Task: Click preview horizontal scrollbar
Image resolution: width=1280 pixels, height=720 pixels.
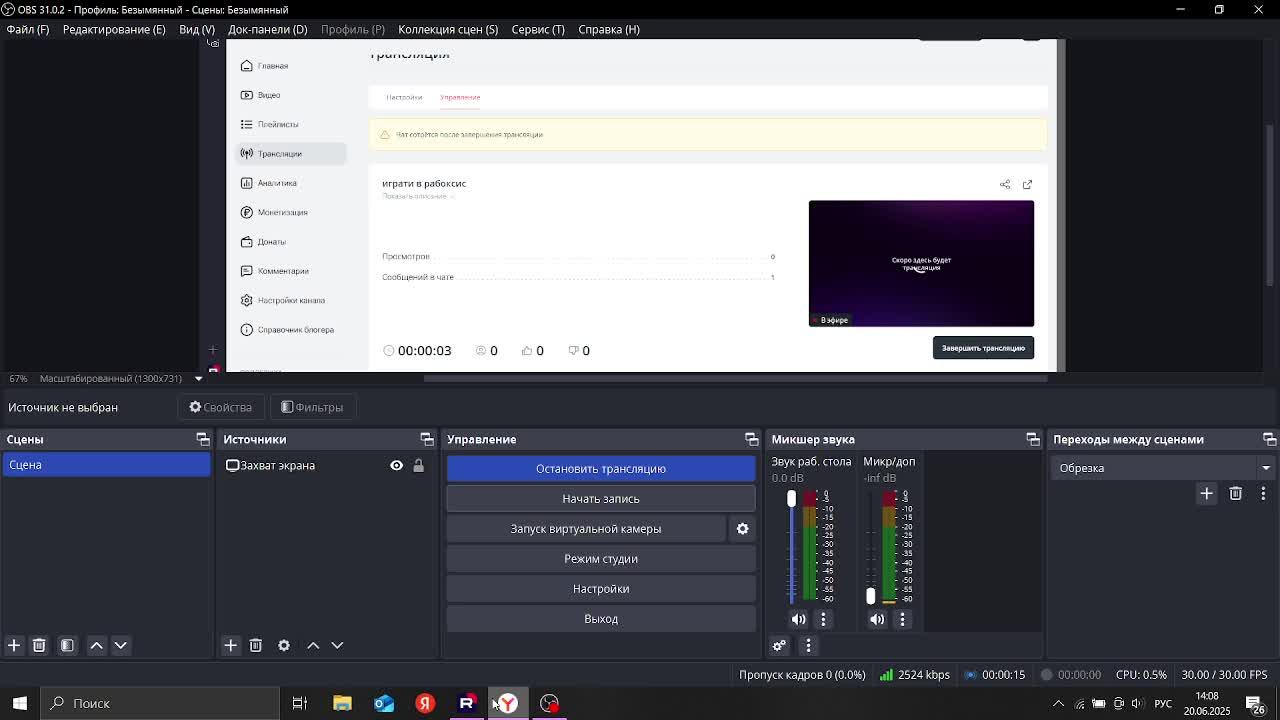Action: (735, 378)
